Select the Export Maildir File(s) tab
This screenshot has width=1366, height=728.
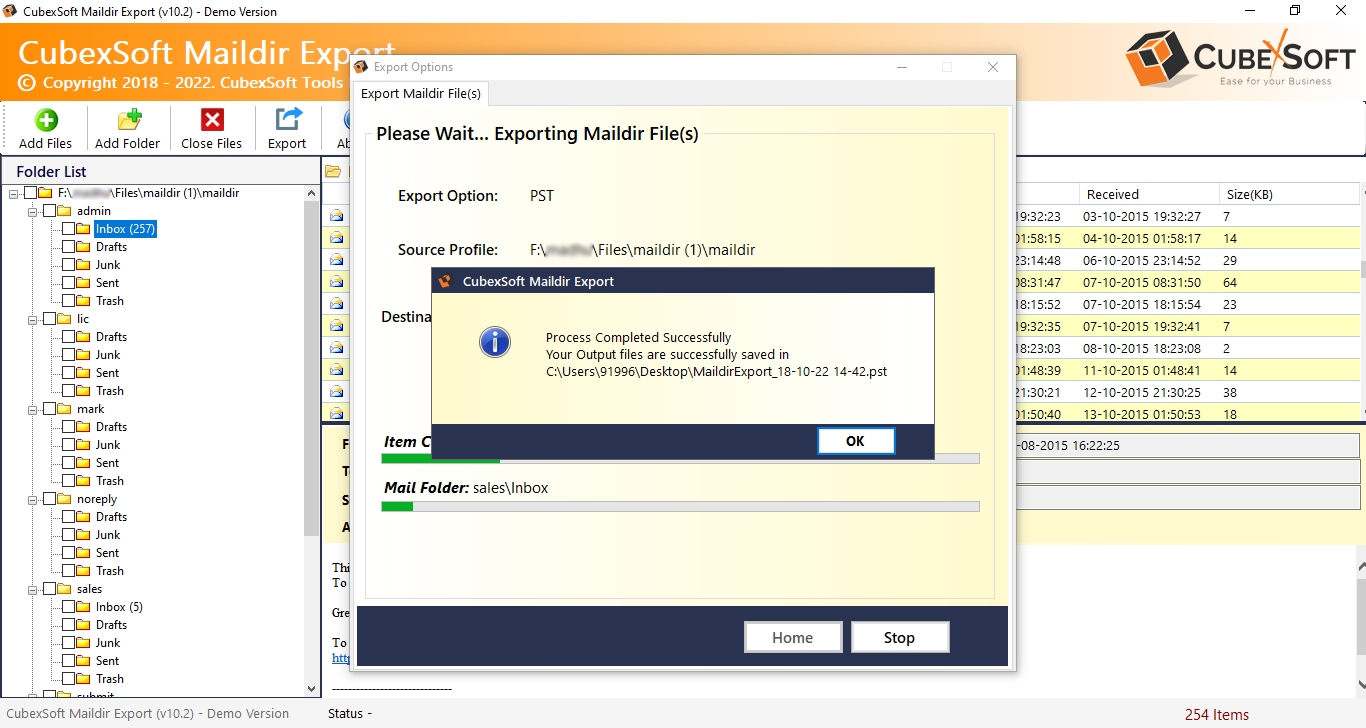click(x=420, y=94)
